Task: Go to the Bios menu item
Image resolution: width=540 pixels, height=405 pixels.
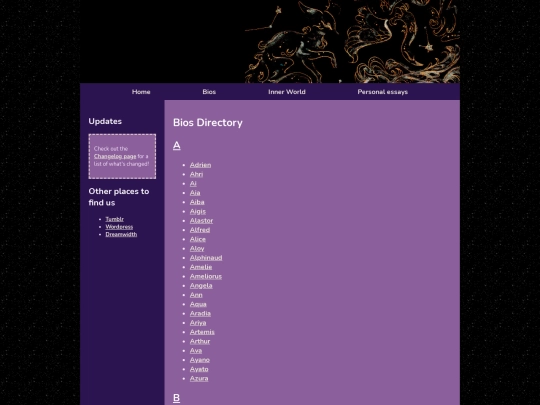Action: (209, 92)
